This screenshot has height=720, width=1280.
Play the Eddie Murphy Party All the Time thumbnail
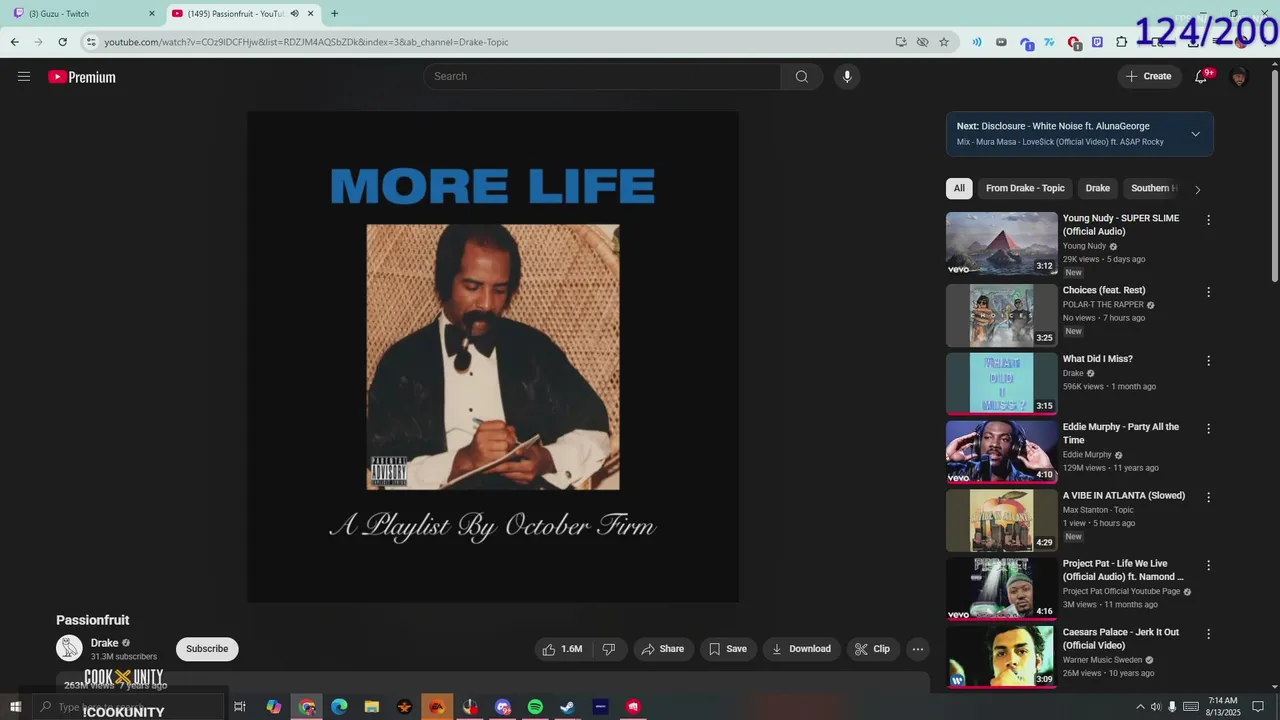pos(1001,452)
